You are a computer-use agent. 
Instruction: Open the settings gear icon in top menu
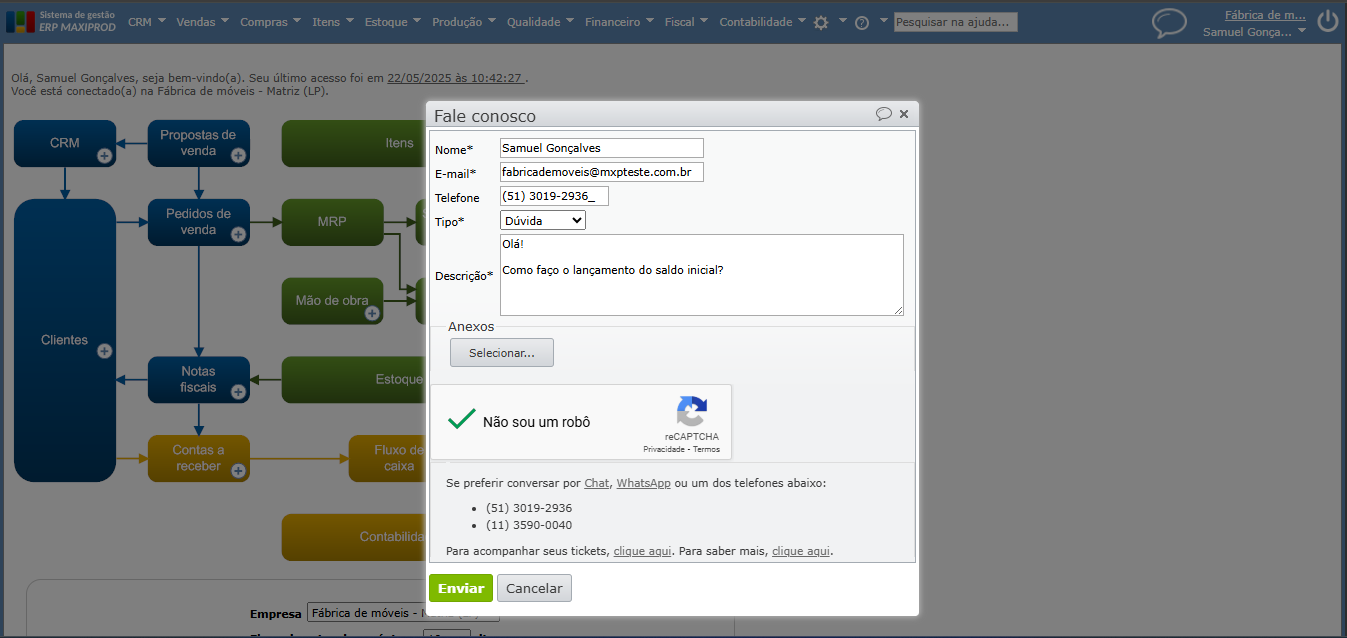[x=821, y=22]
